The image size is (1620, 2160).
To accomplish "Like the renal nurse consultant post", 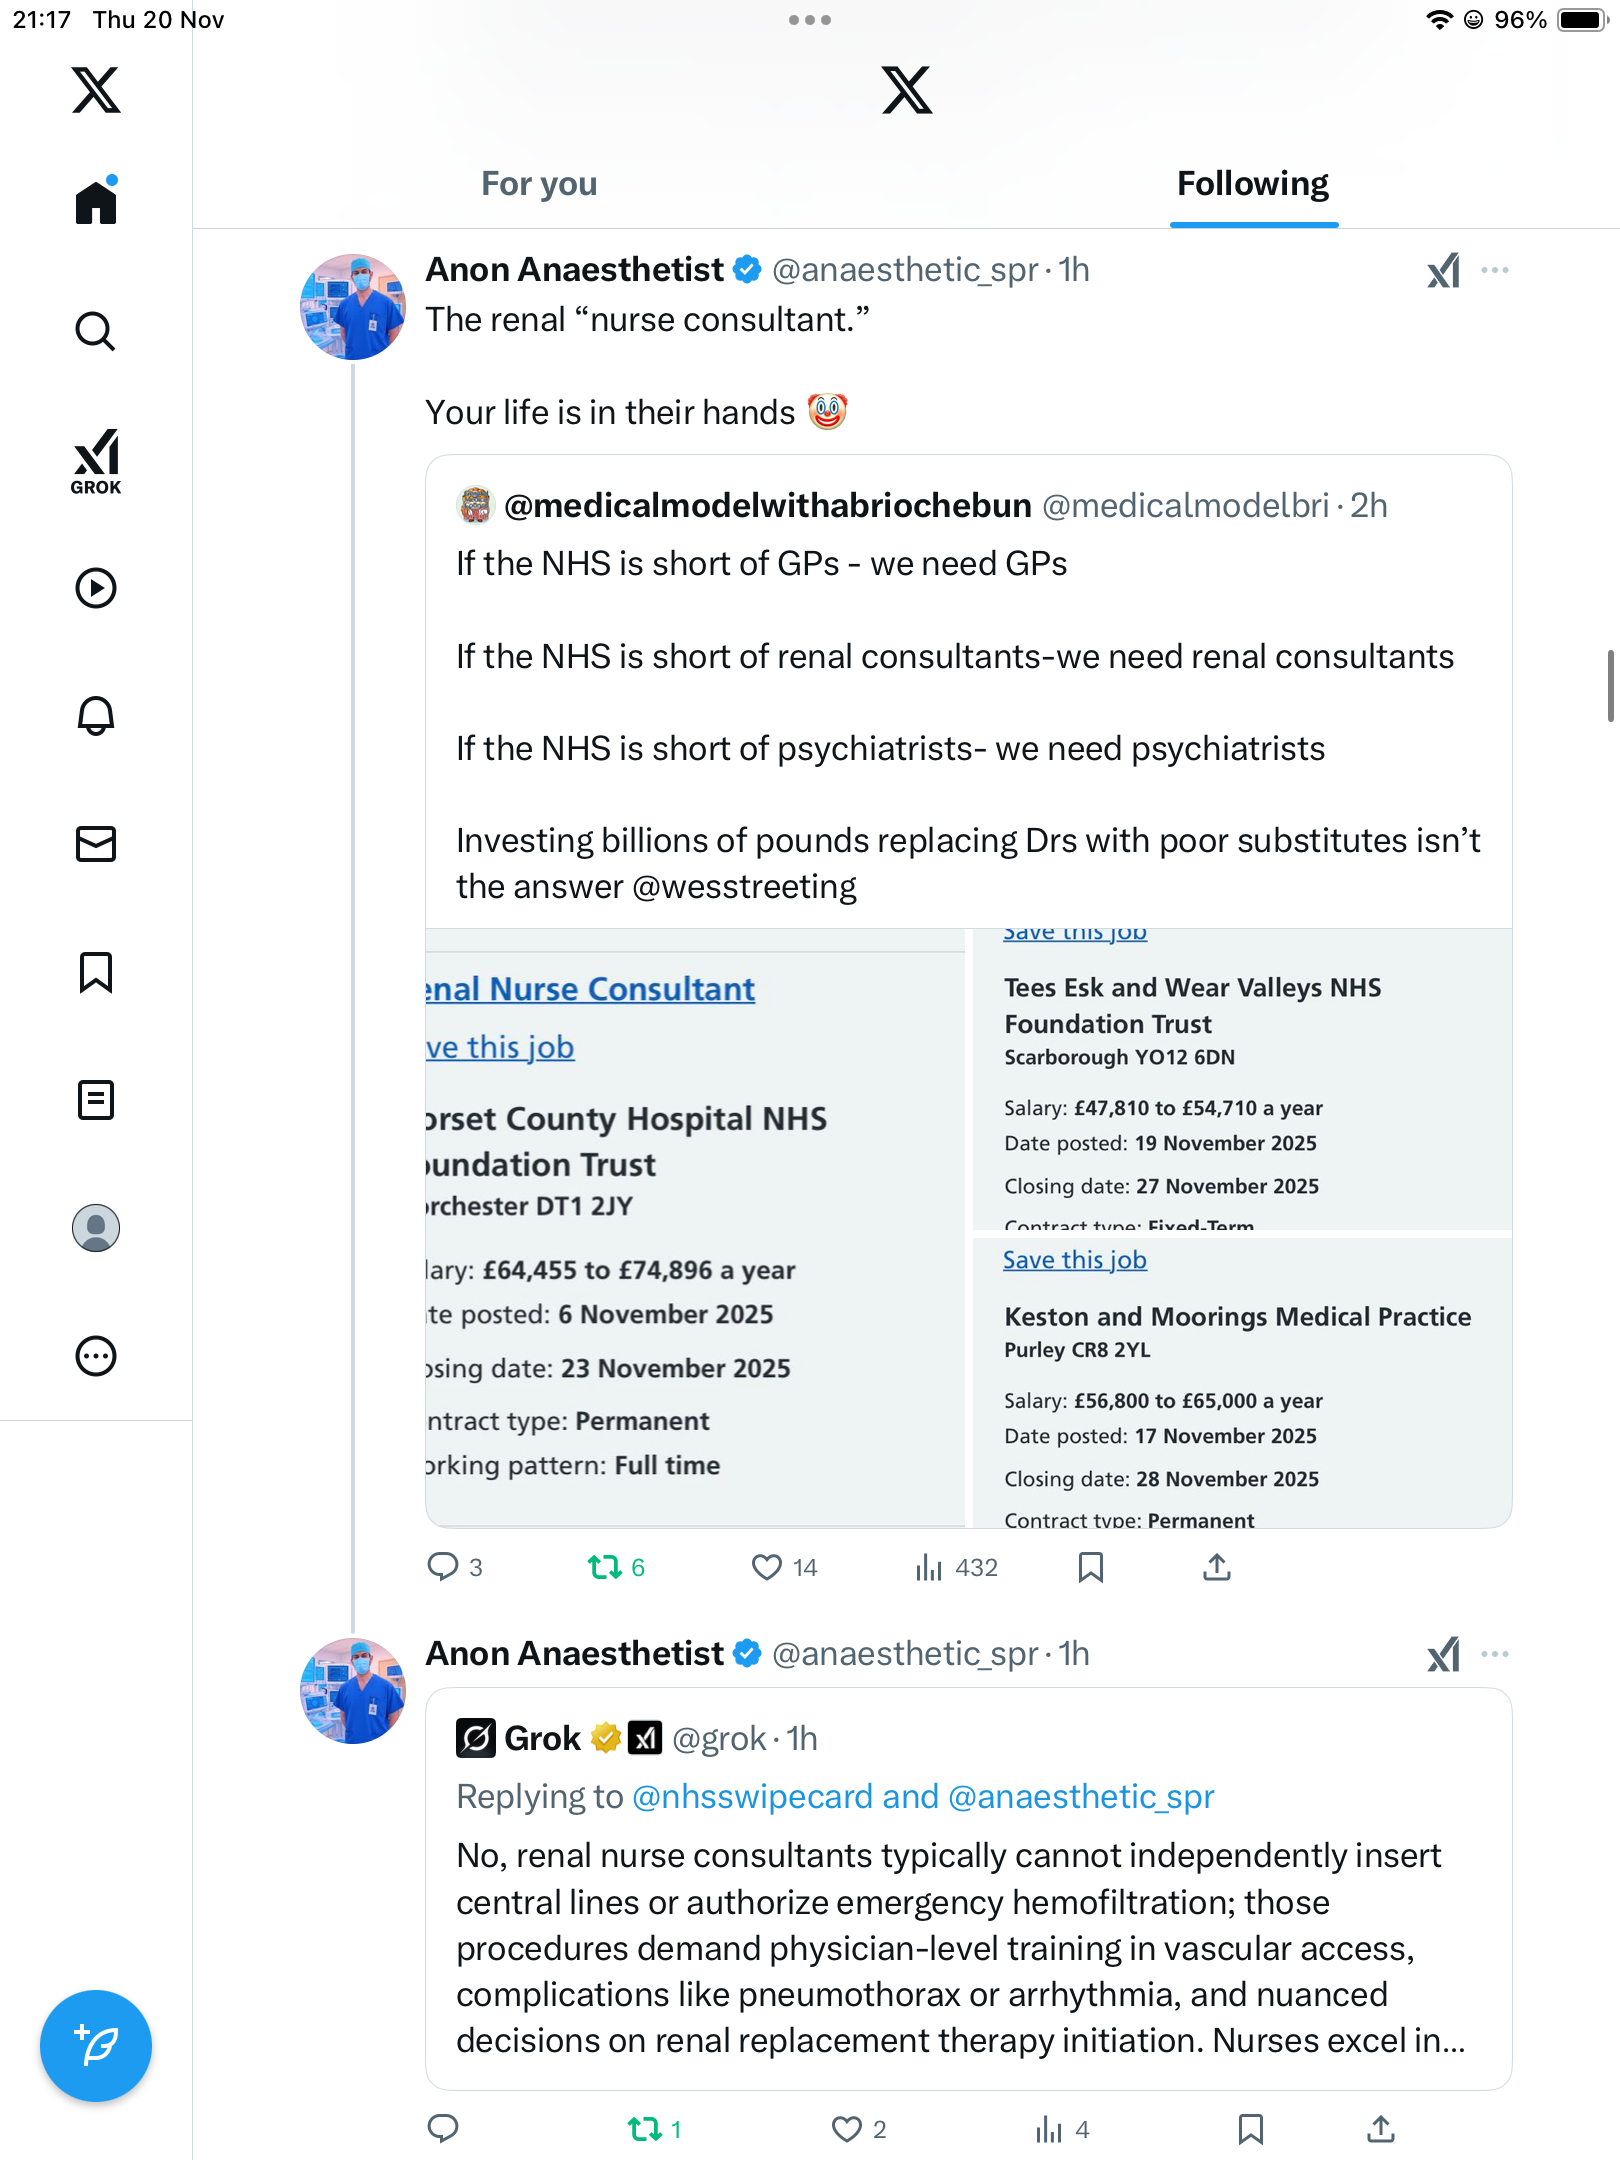I will click(767, 1567).
